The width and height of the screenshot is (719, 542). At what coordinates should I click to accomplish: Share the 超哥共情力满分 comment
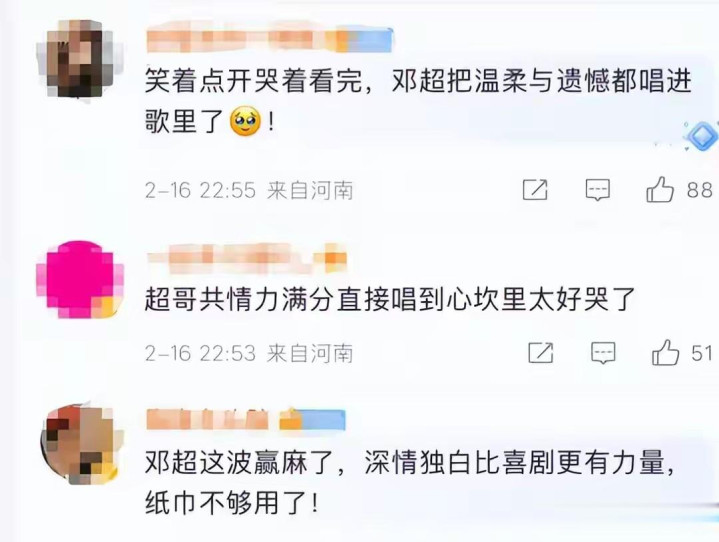(x=541, y=353)
